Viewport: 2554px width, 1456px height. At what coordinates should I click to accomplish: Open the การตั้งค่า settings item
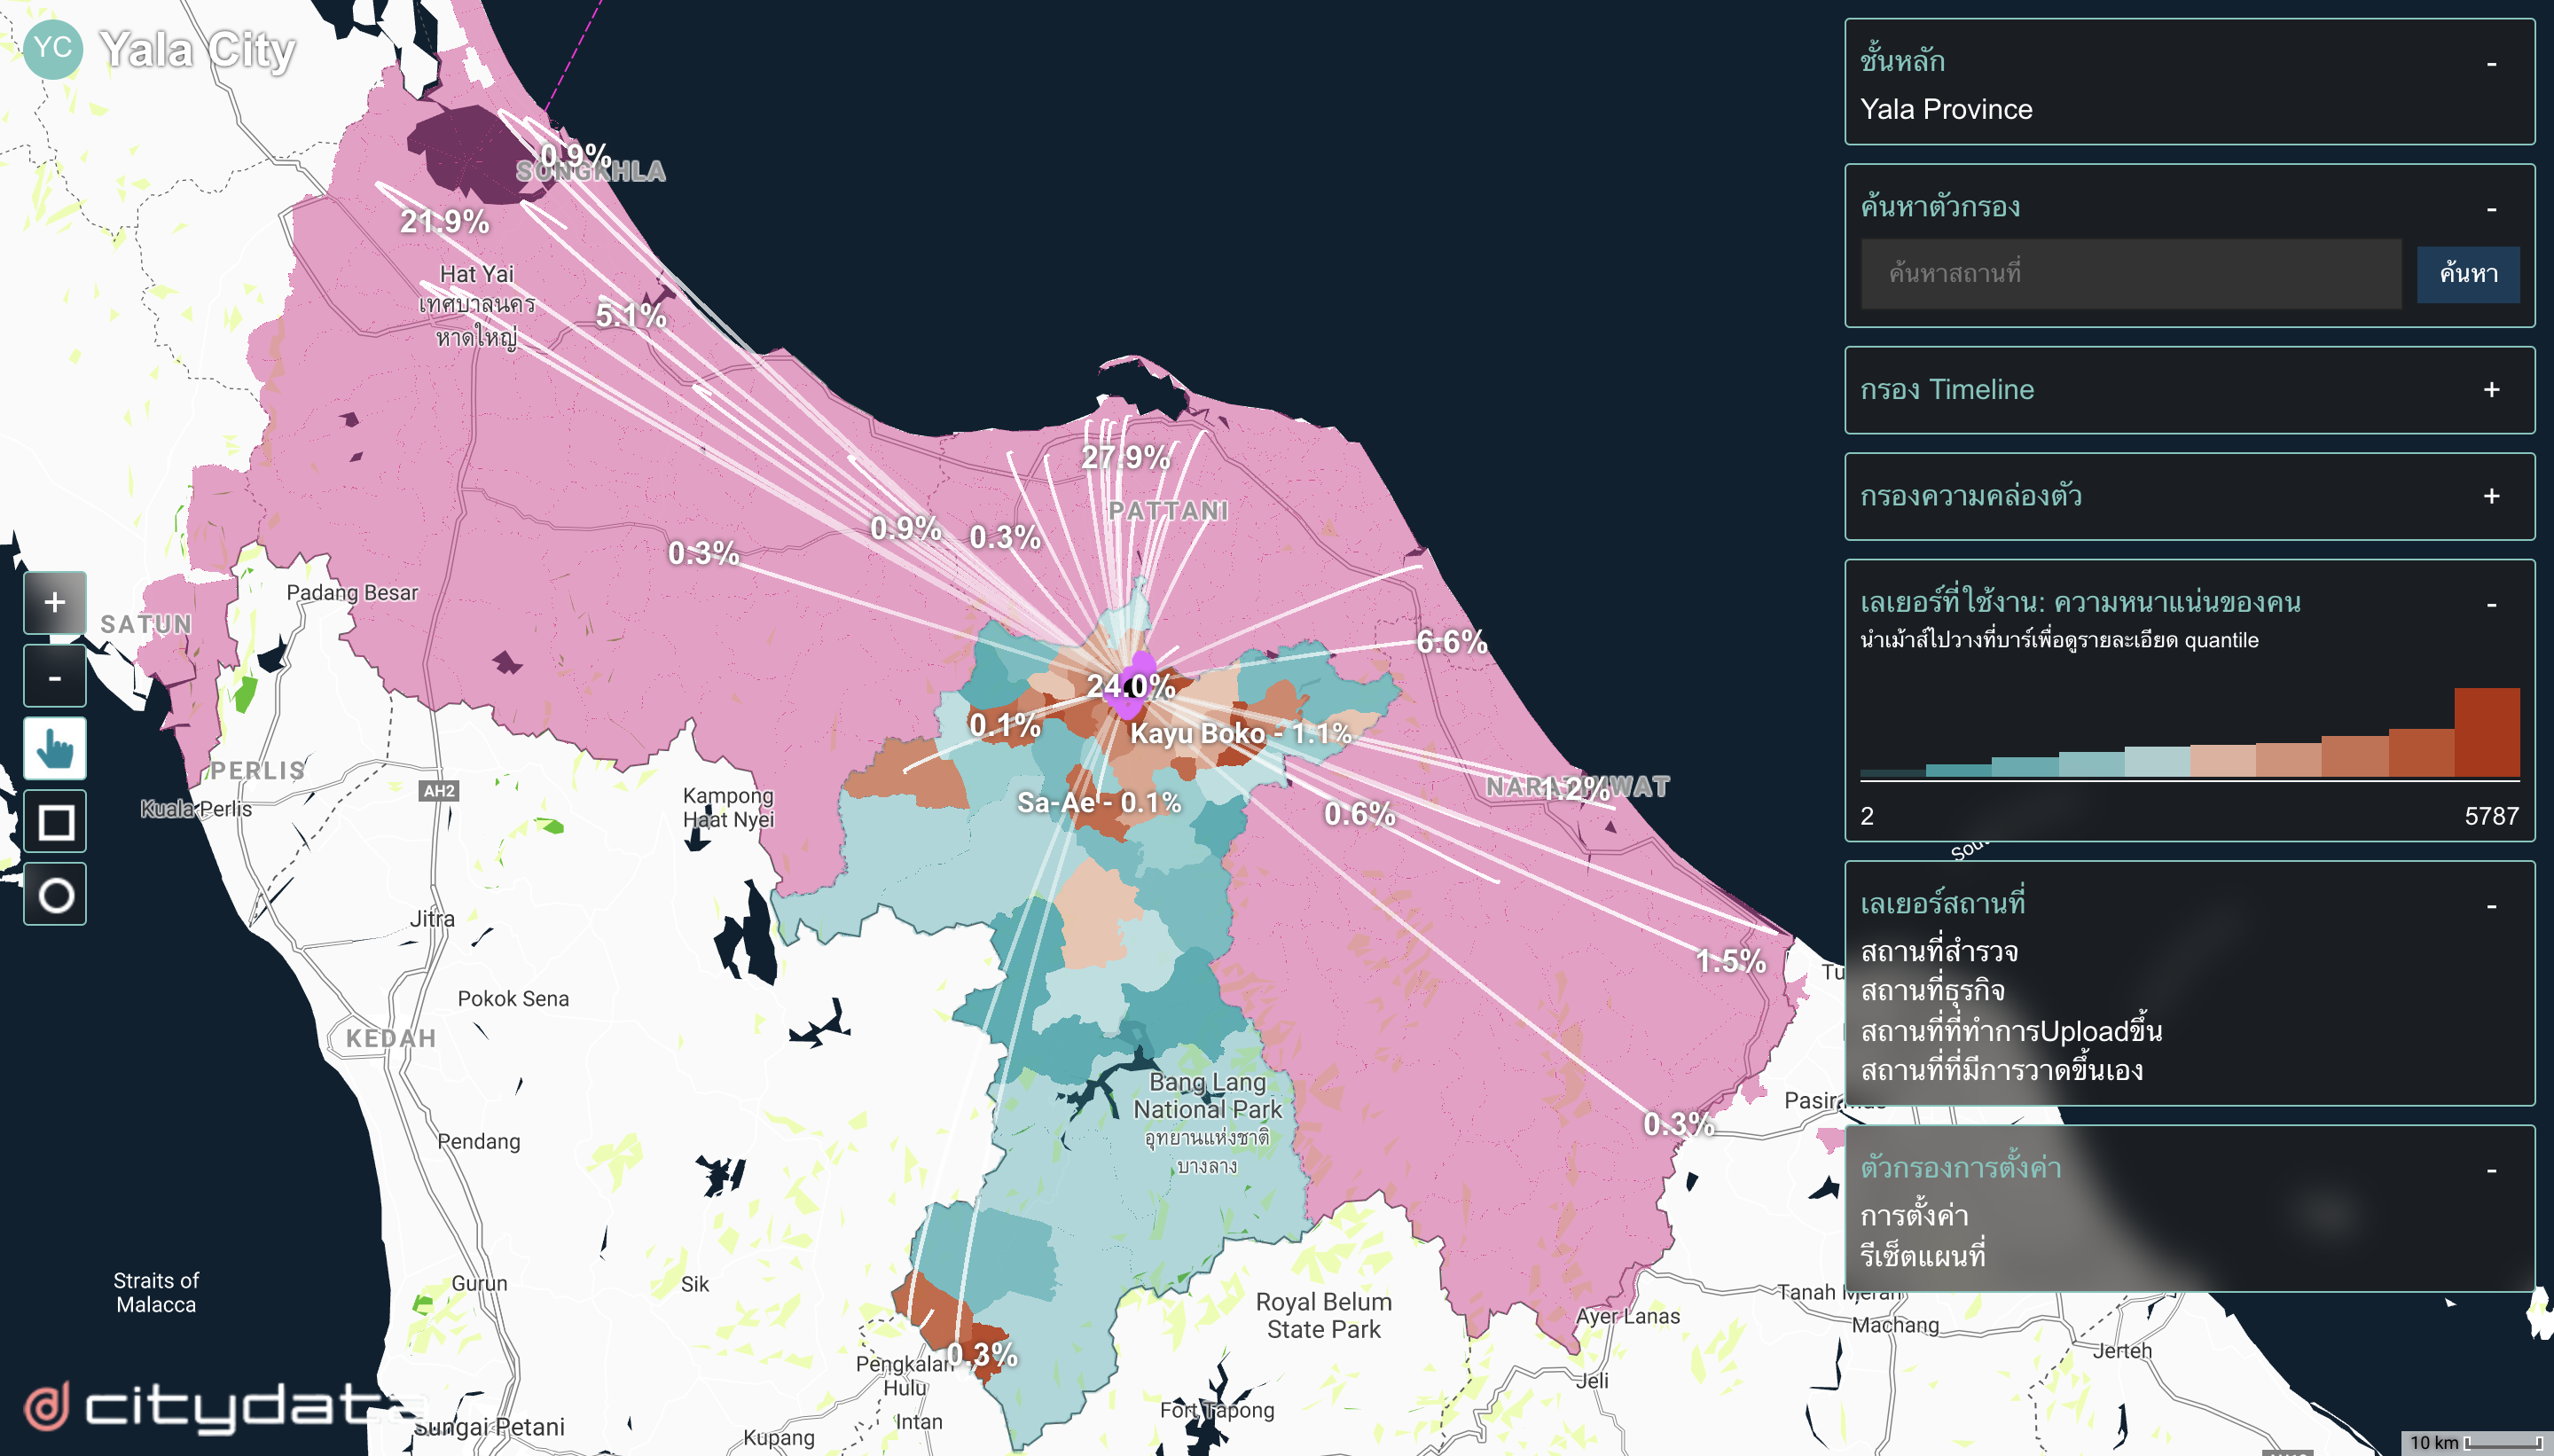tap(1914, 1215)
